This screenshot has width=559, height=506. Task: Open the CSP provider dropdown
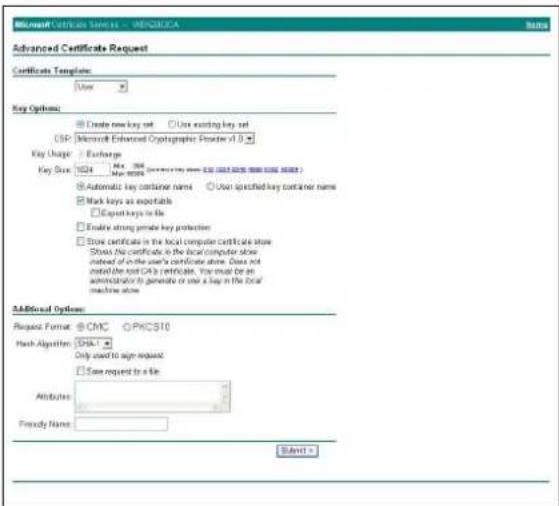[x=164, y=139]
